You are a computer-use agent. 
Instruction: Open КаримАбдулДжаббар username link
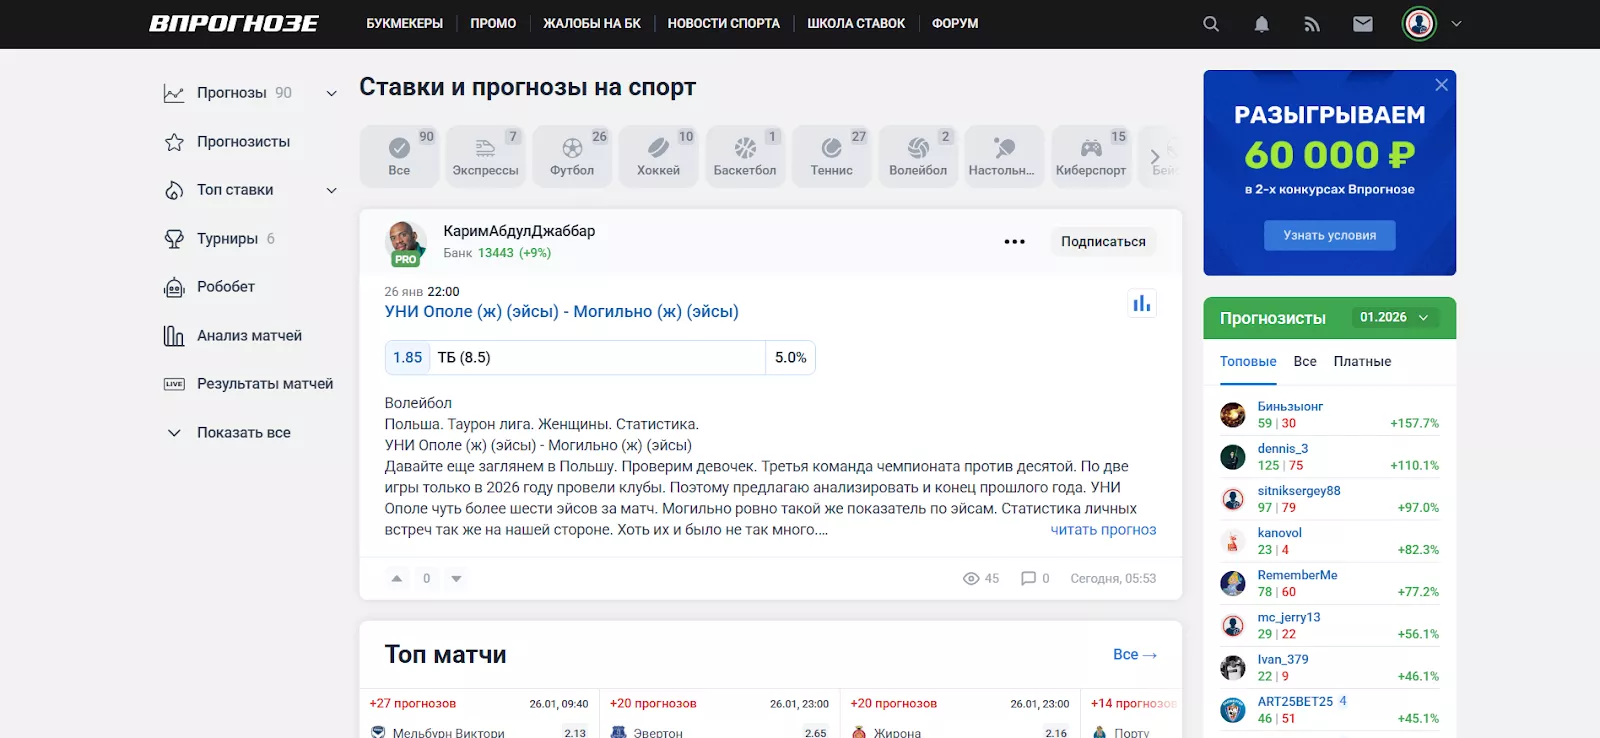(x=519, y=231)
